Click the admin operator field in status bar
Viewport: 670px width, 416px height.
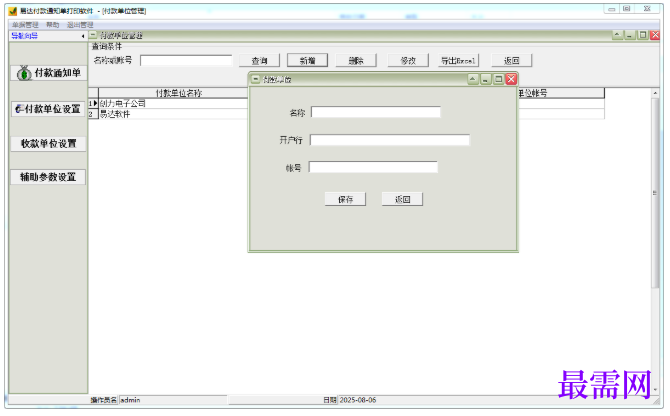coord(173,400)
